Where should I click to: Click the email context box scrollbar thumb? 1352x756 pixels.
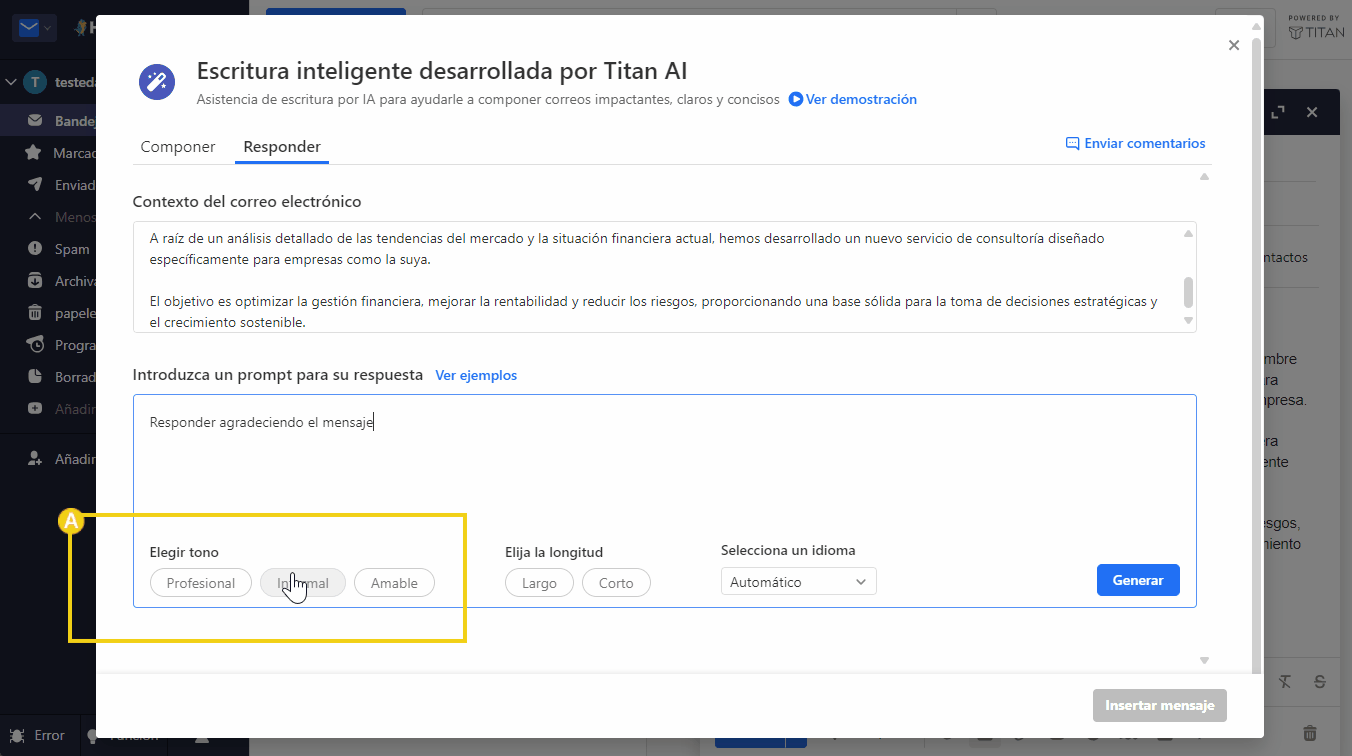1188,292
